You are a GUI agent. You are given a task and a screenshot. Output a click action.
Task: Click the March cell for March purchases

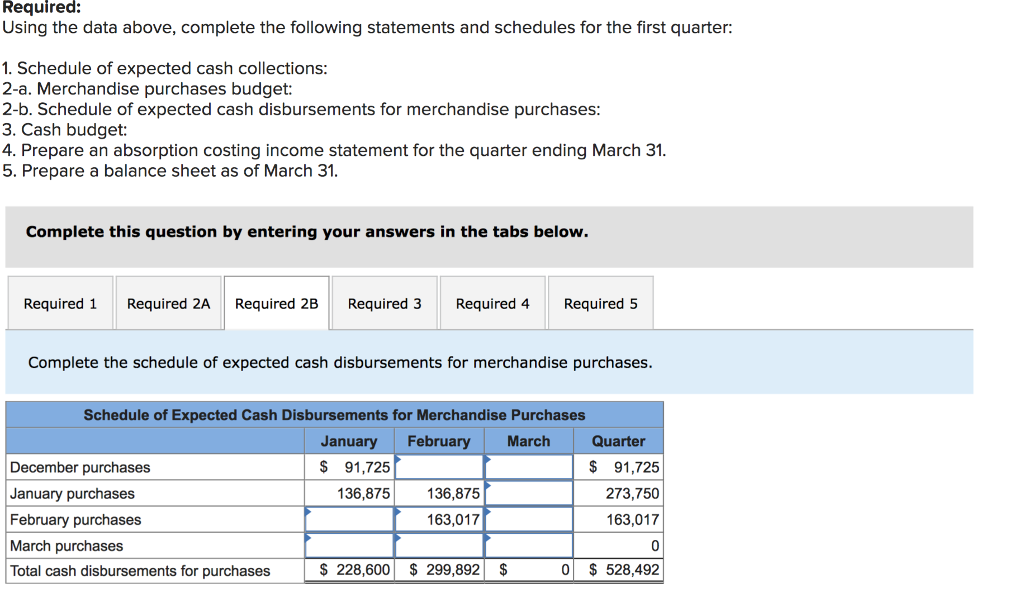(x=528, y=544)
